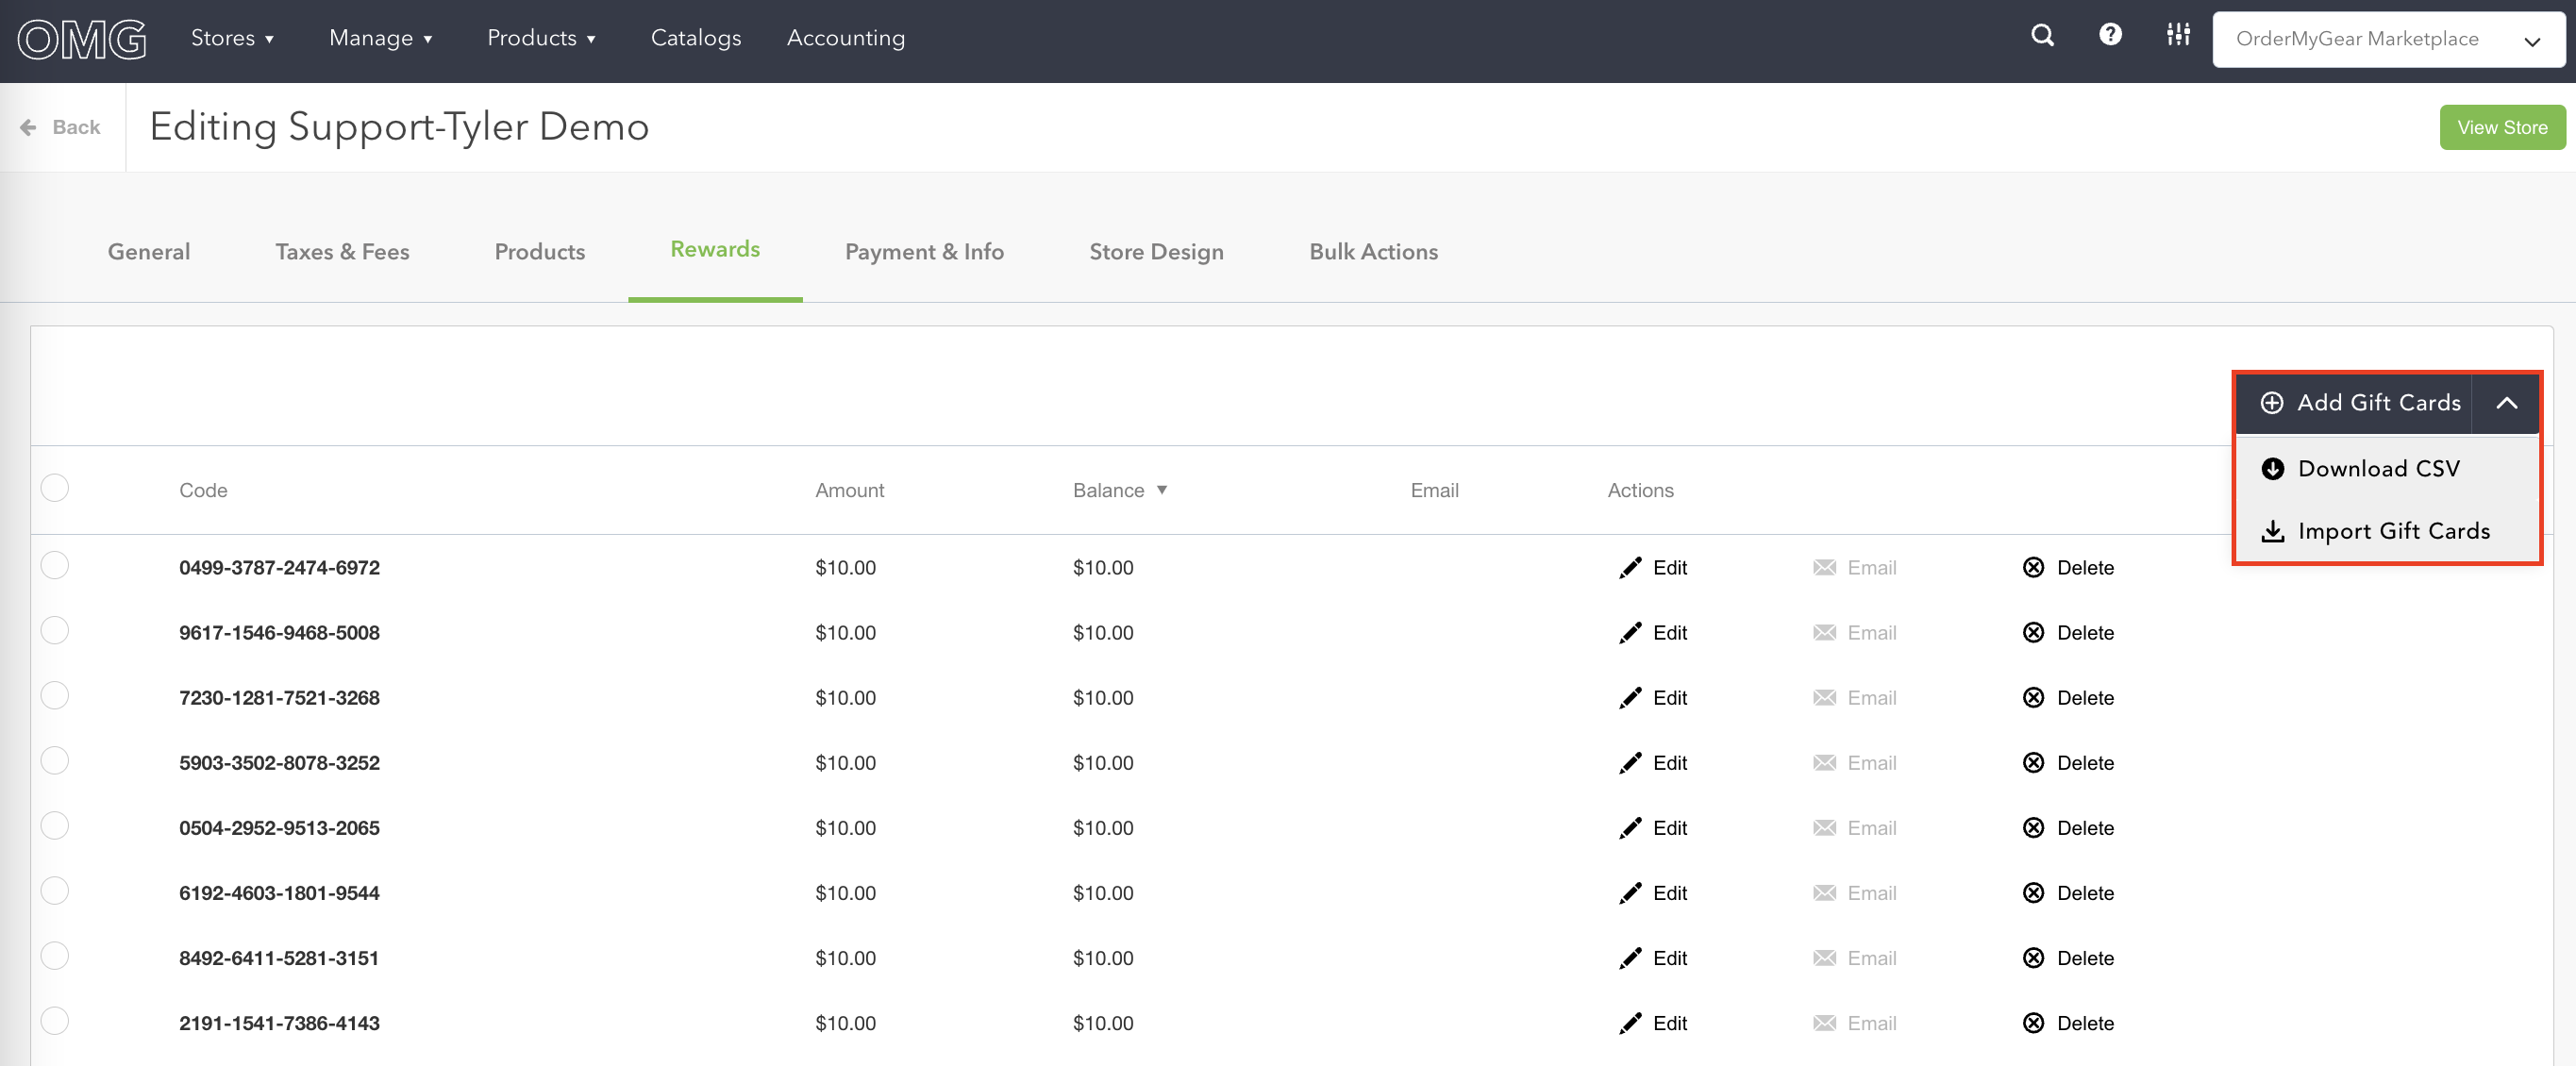Open the OrderMyGear Marketplace dropdown
Viewport: 2576px width, 1066px height.
click(x=2387, y=39)
